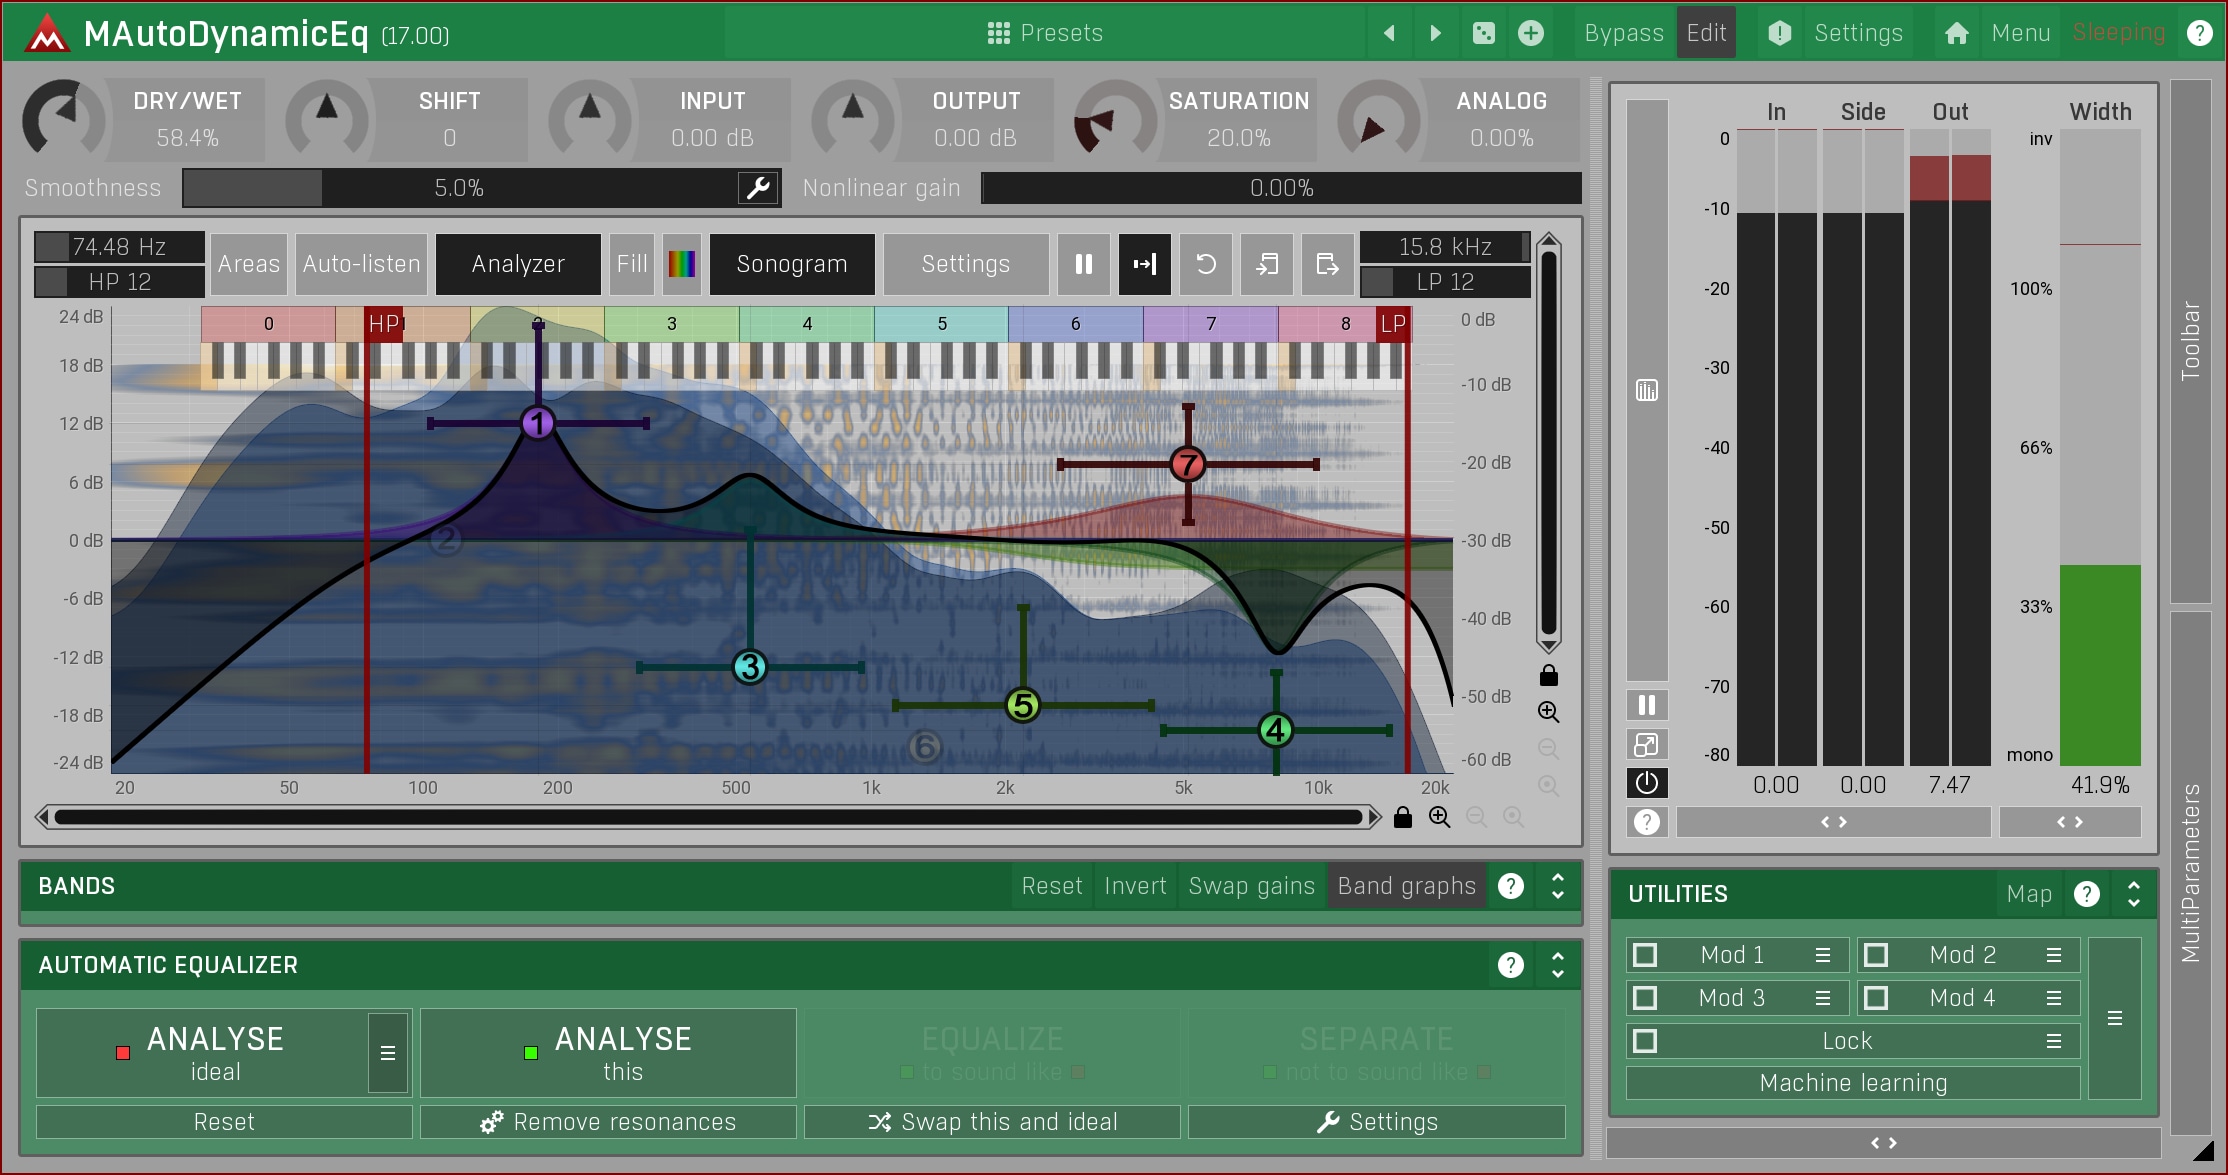Click the horizontal zoom-in magnifier

point(1439,817)
